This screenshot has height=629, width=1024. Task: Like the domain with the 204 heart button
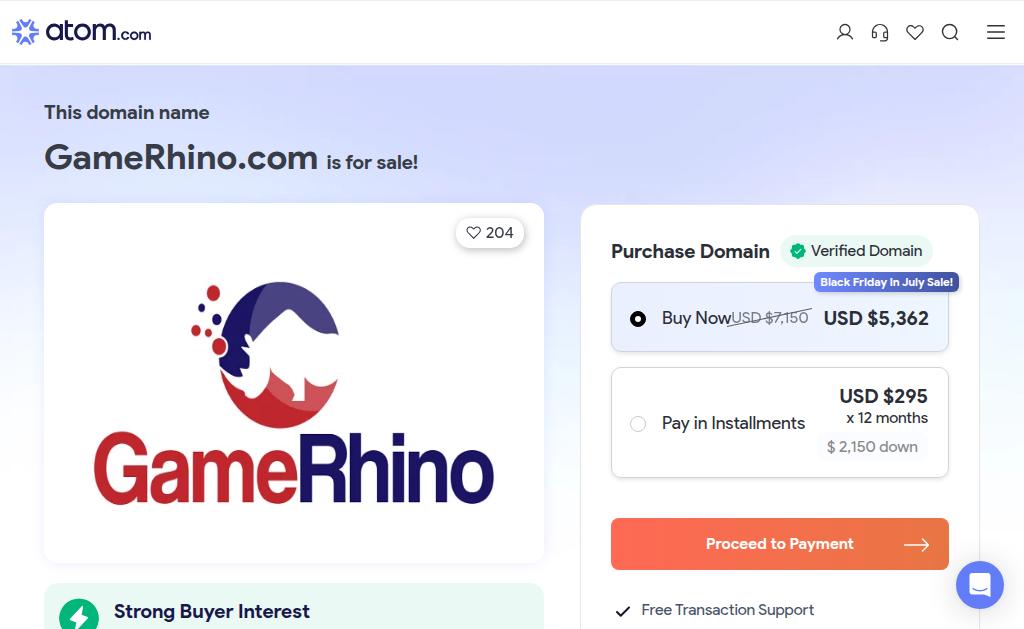coord(490,233)
